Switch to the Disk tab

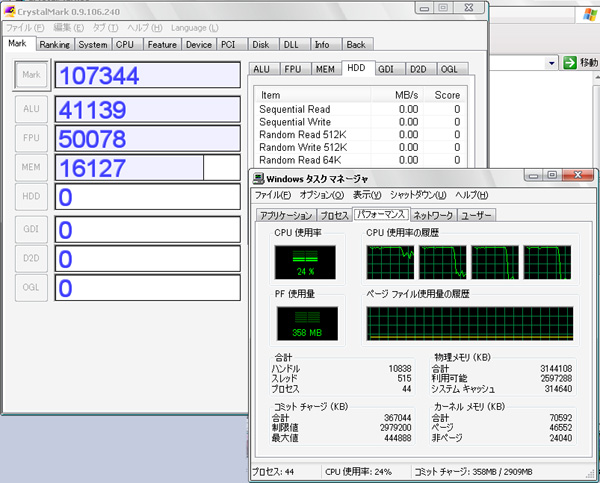[x=261, y=45]
